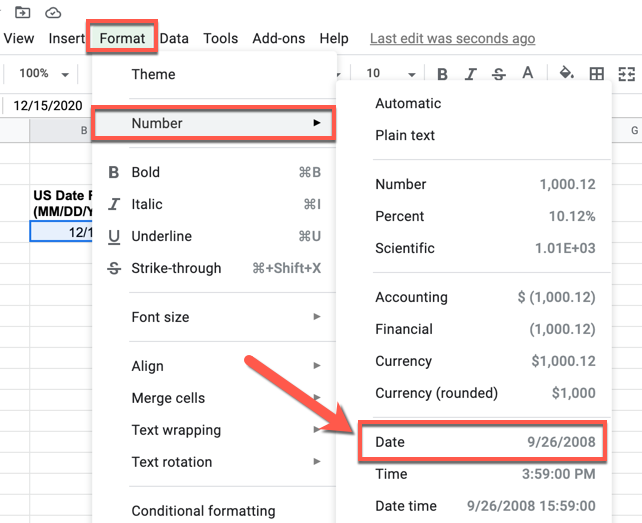Click the Italic toolbar icon
Screen dimensions: 642x523
tap(471, 73)
